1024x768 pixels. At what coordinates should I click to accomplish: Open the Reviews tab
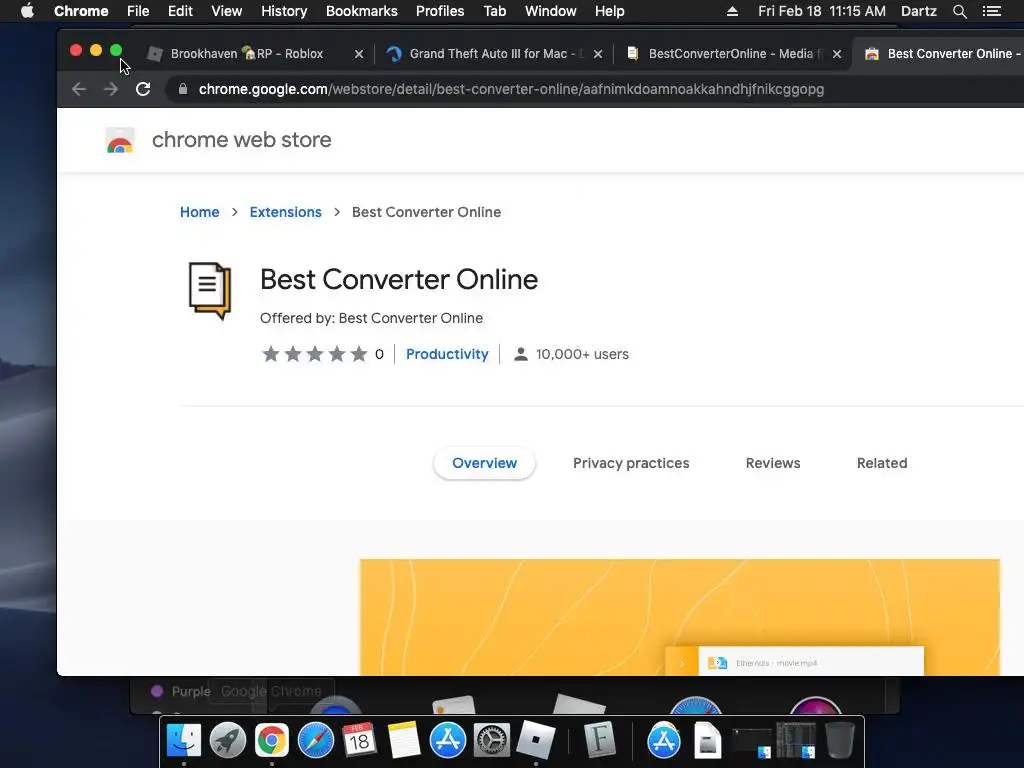pyautogui.click(x=773, y=463)
